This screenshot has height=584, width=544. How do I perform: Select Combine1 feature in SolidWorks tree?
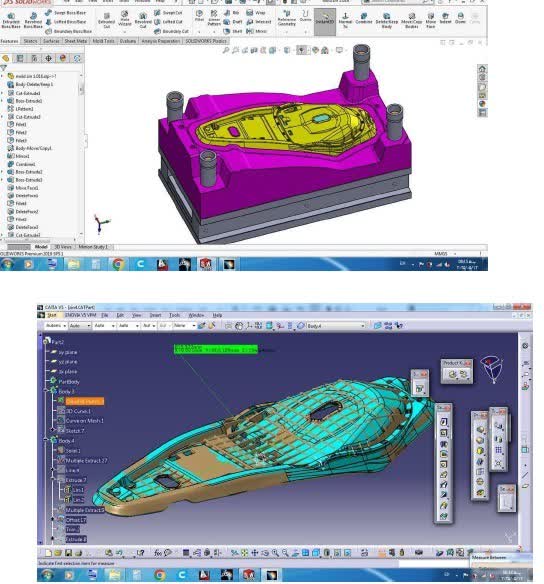click(22, 164)
